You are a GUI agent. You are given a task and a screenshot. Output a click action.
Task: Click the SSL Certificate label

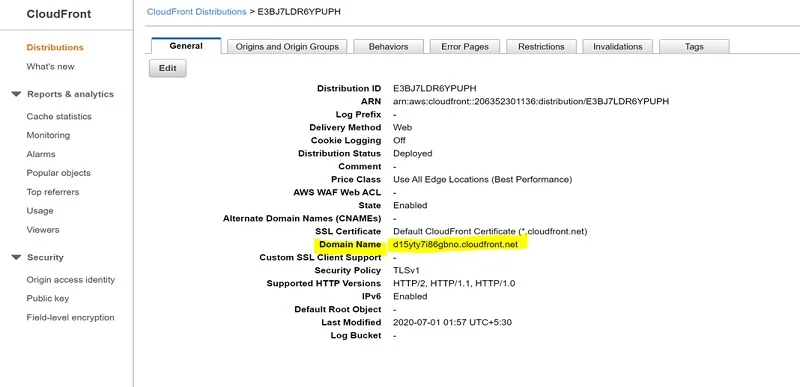pyautogui.click(x=348, y=231)
